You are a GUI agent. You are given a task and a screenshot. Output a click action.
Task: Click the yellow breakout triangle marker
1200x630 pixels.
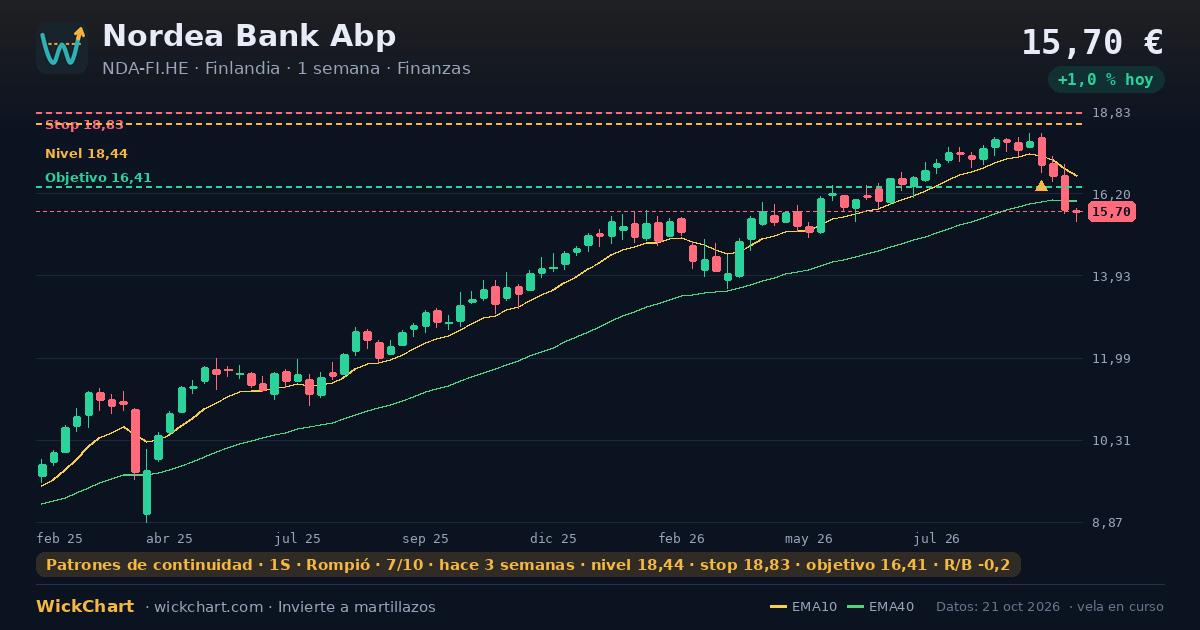(x=1041, y=186)
